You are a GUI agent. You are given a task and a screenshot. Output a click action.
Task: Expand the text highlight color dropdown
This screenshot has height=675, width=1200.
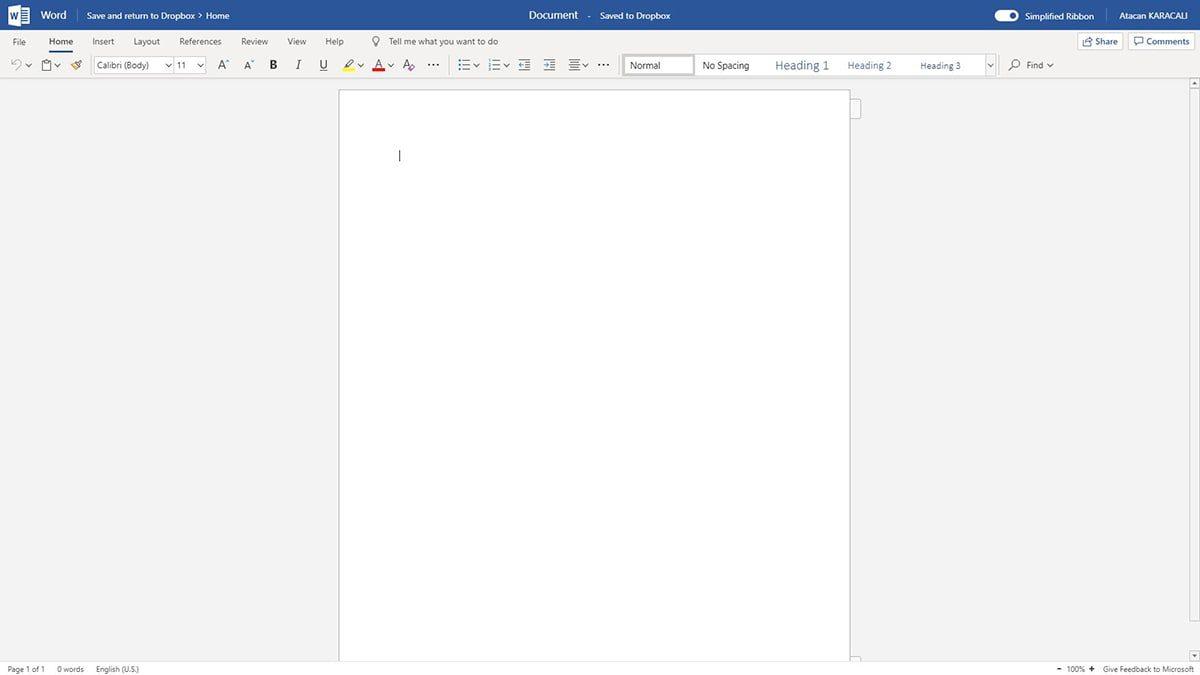tap(360, 64)
